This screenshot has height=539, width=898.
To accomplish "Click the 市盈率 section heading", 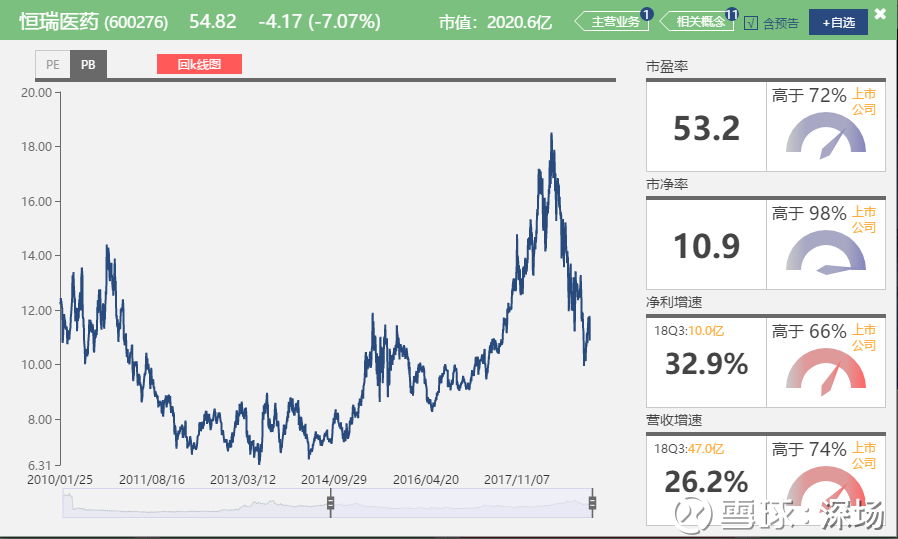I will point(667,67).
